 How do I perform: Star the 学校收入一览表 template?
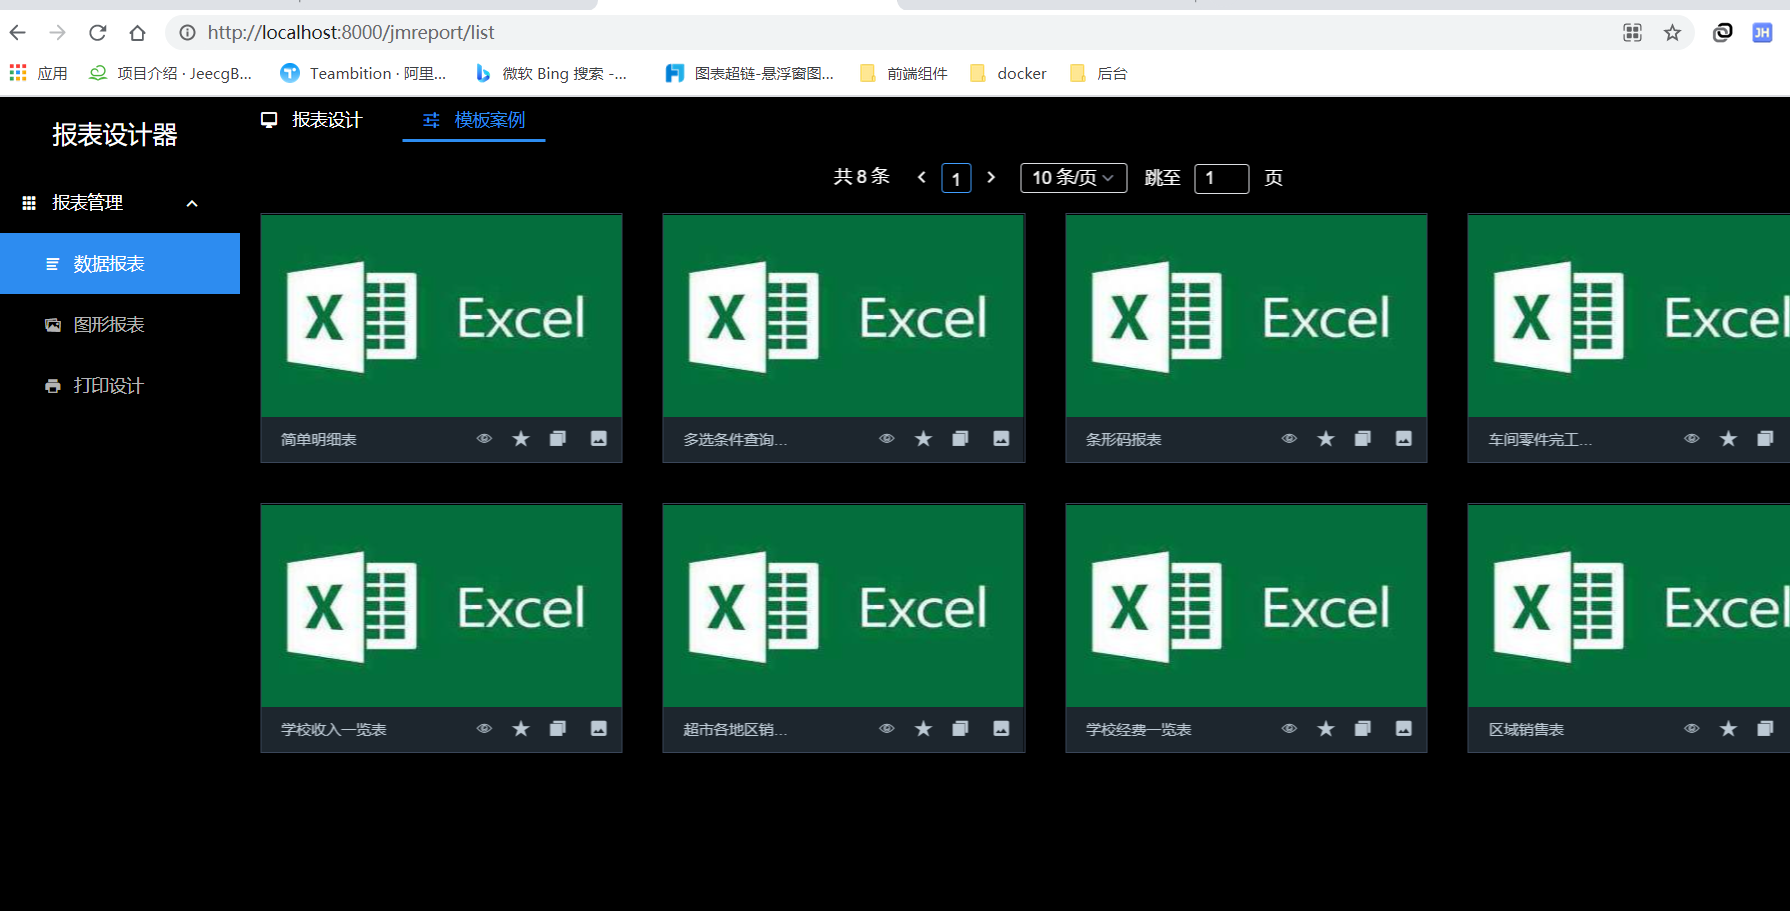point(521,729)
